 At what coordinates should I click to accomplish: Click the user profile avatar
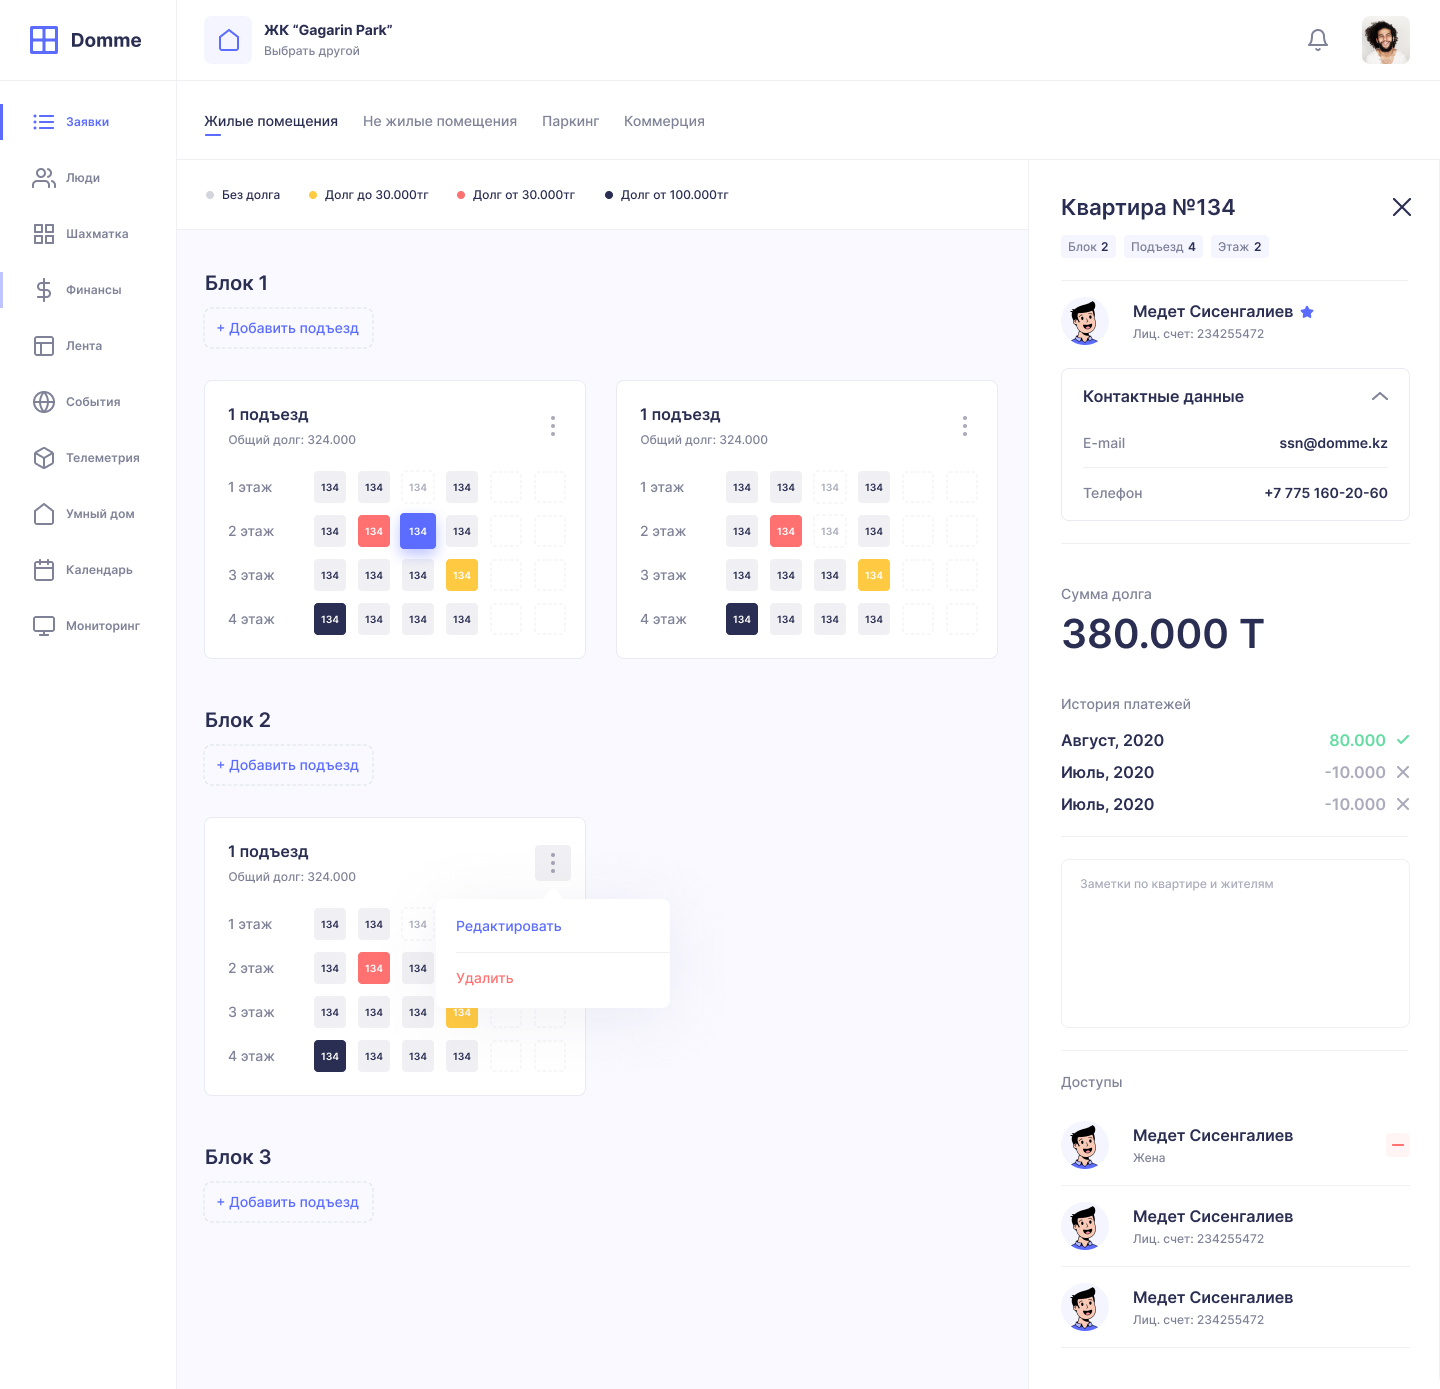point(1385,40)
